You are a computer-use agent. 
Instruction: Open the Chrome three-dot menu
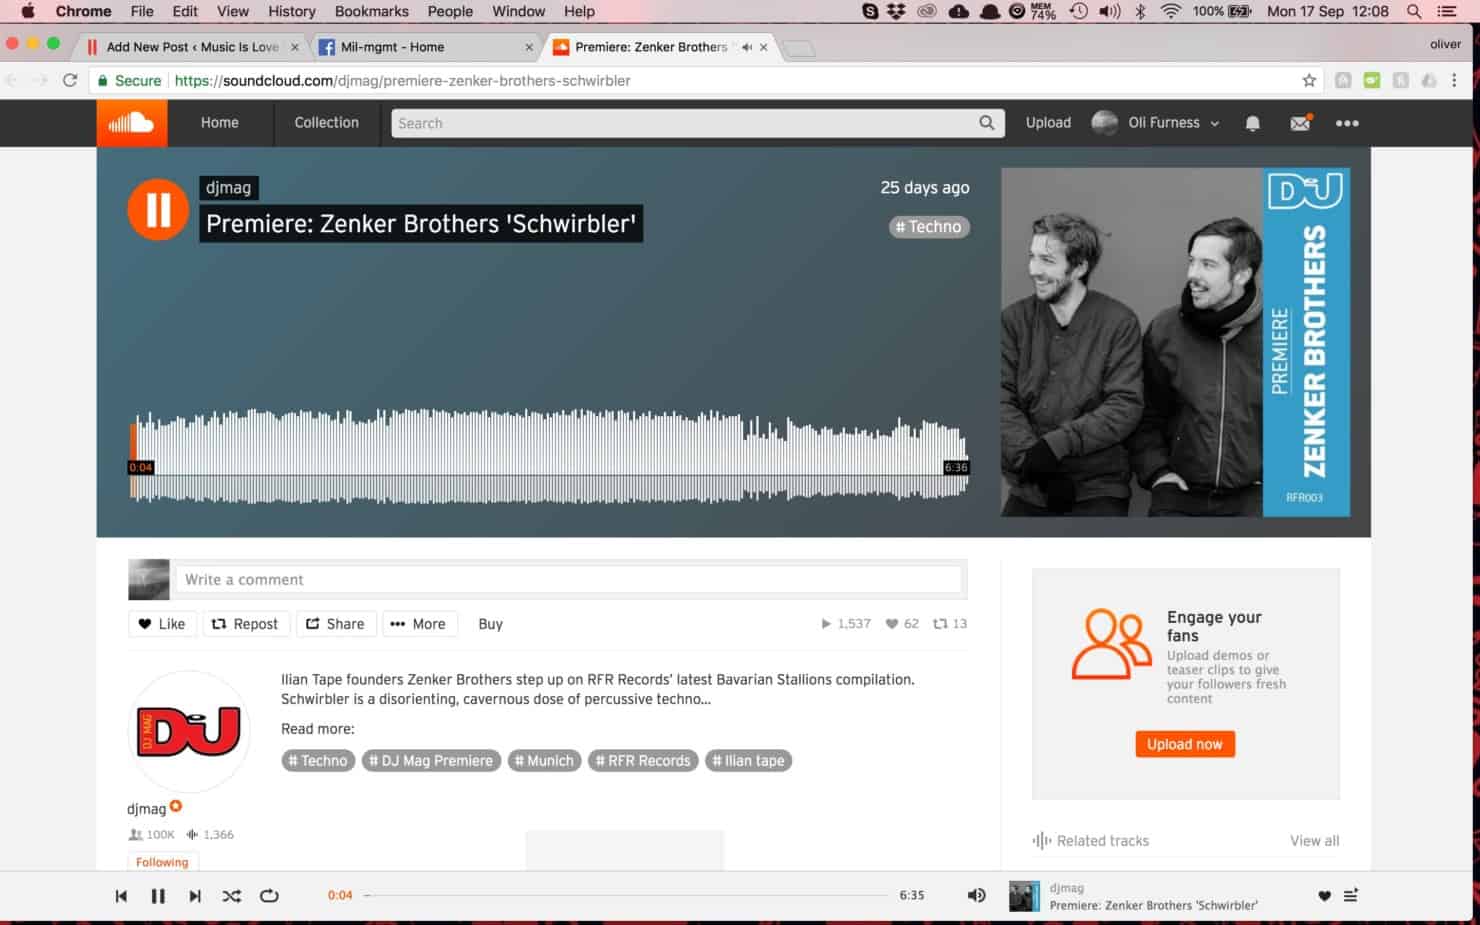(1455, 80)
